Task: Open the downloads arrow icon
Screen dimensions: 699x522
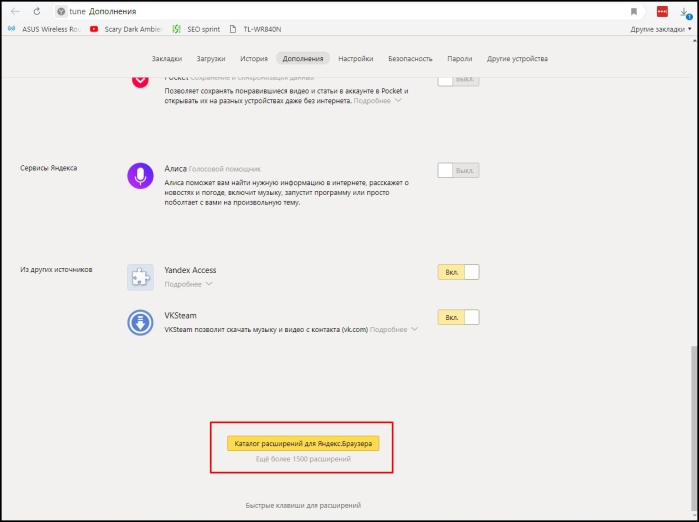Action: [x=684, y=12]
